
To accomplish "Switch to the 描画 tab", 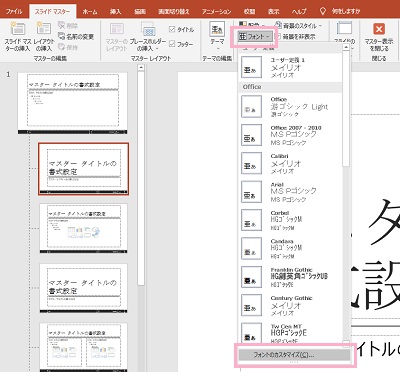I will point(140,11).
